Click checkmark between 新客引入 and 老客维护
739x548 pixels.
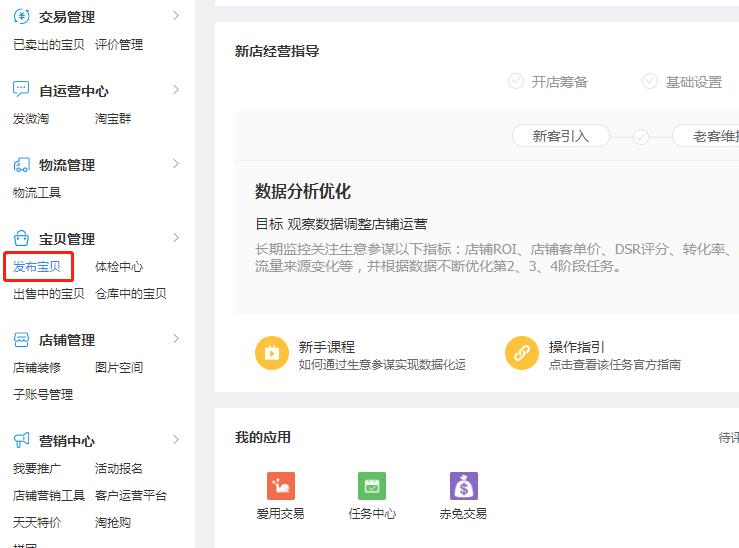(640, 137)
